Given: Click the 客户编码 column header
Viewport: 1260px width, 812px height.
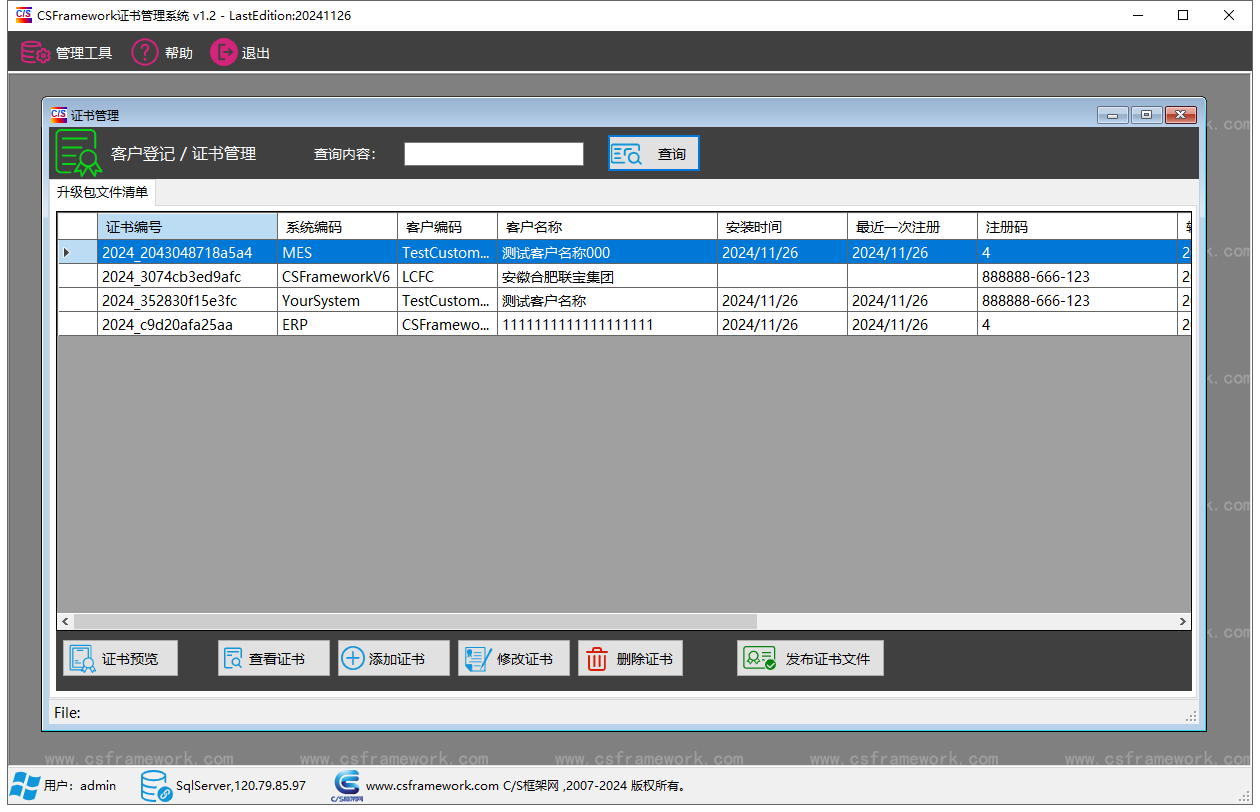Looking at the screenshot, I should 447,227.
